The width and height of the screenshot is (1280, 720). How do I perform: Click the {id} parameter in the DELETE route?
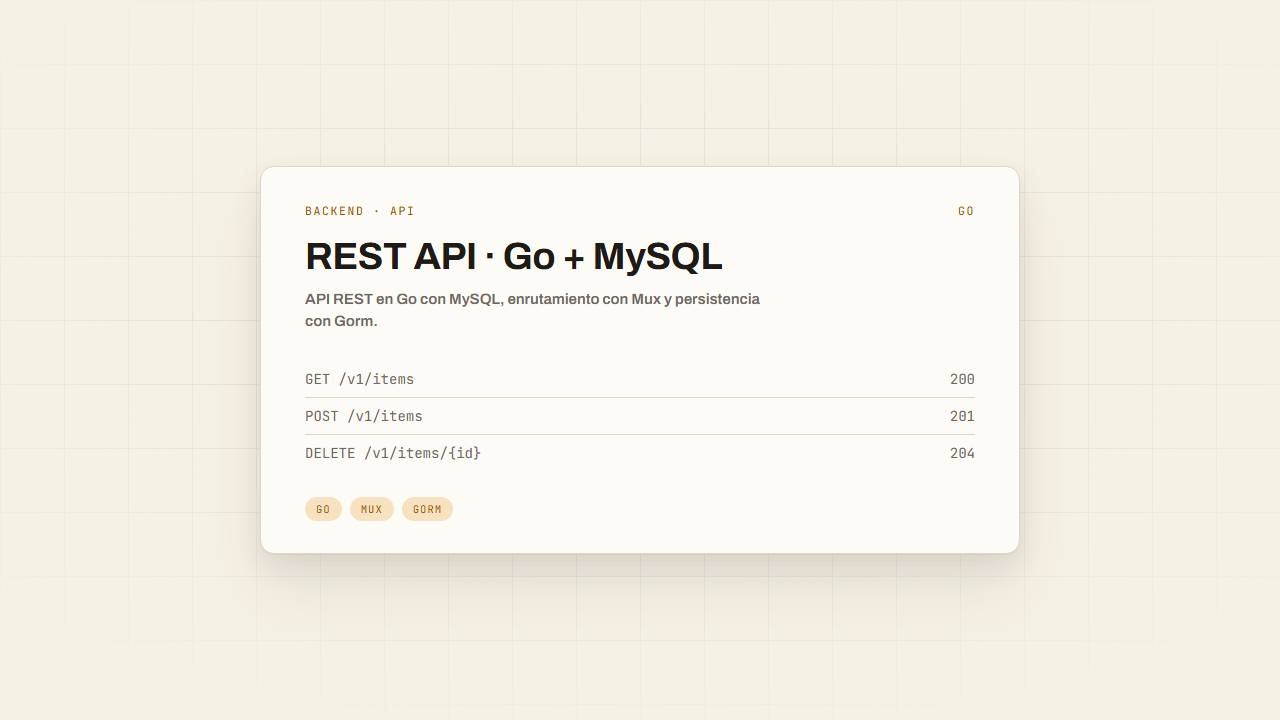point(464,453)
